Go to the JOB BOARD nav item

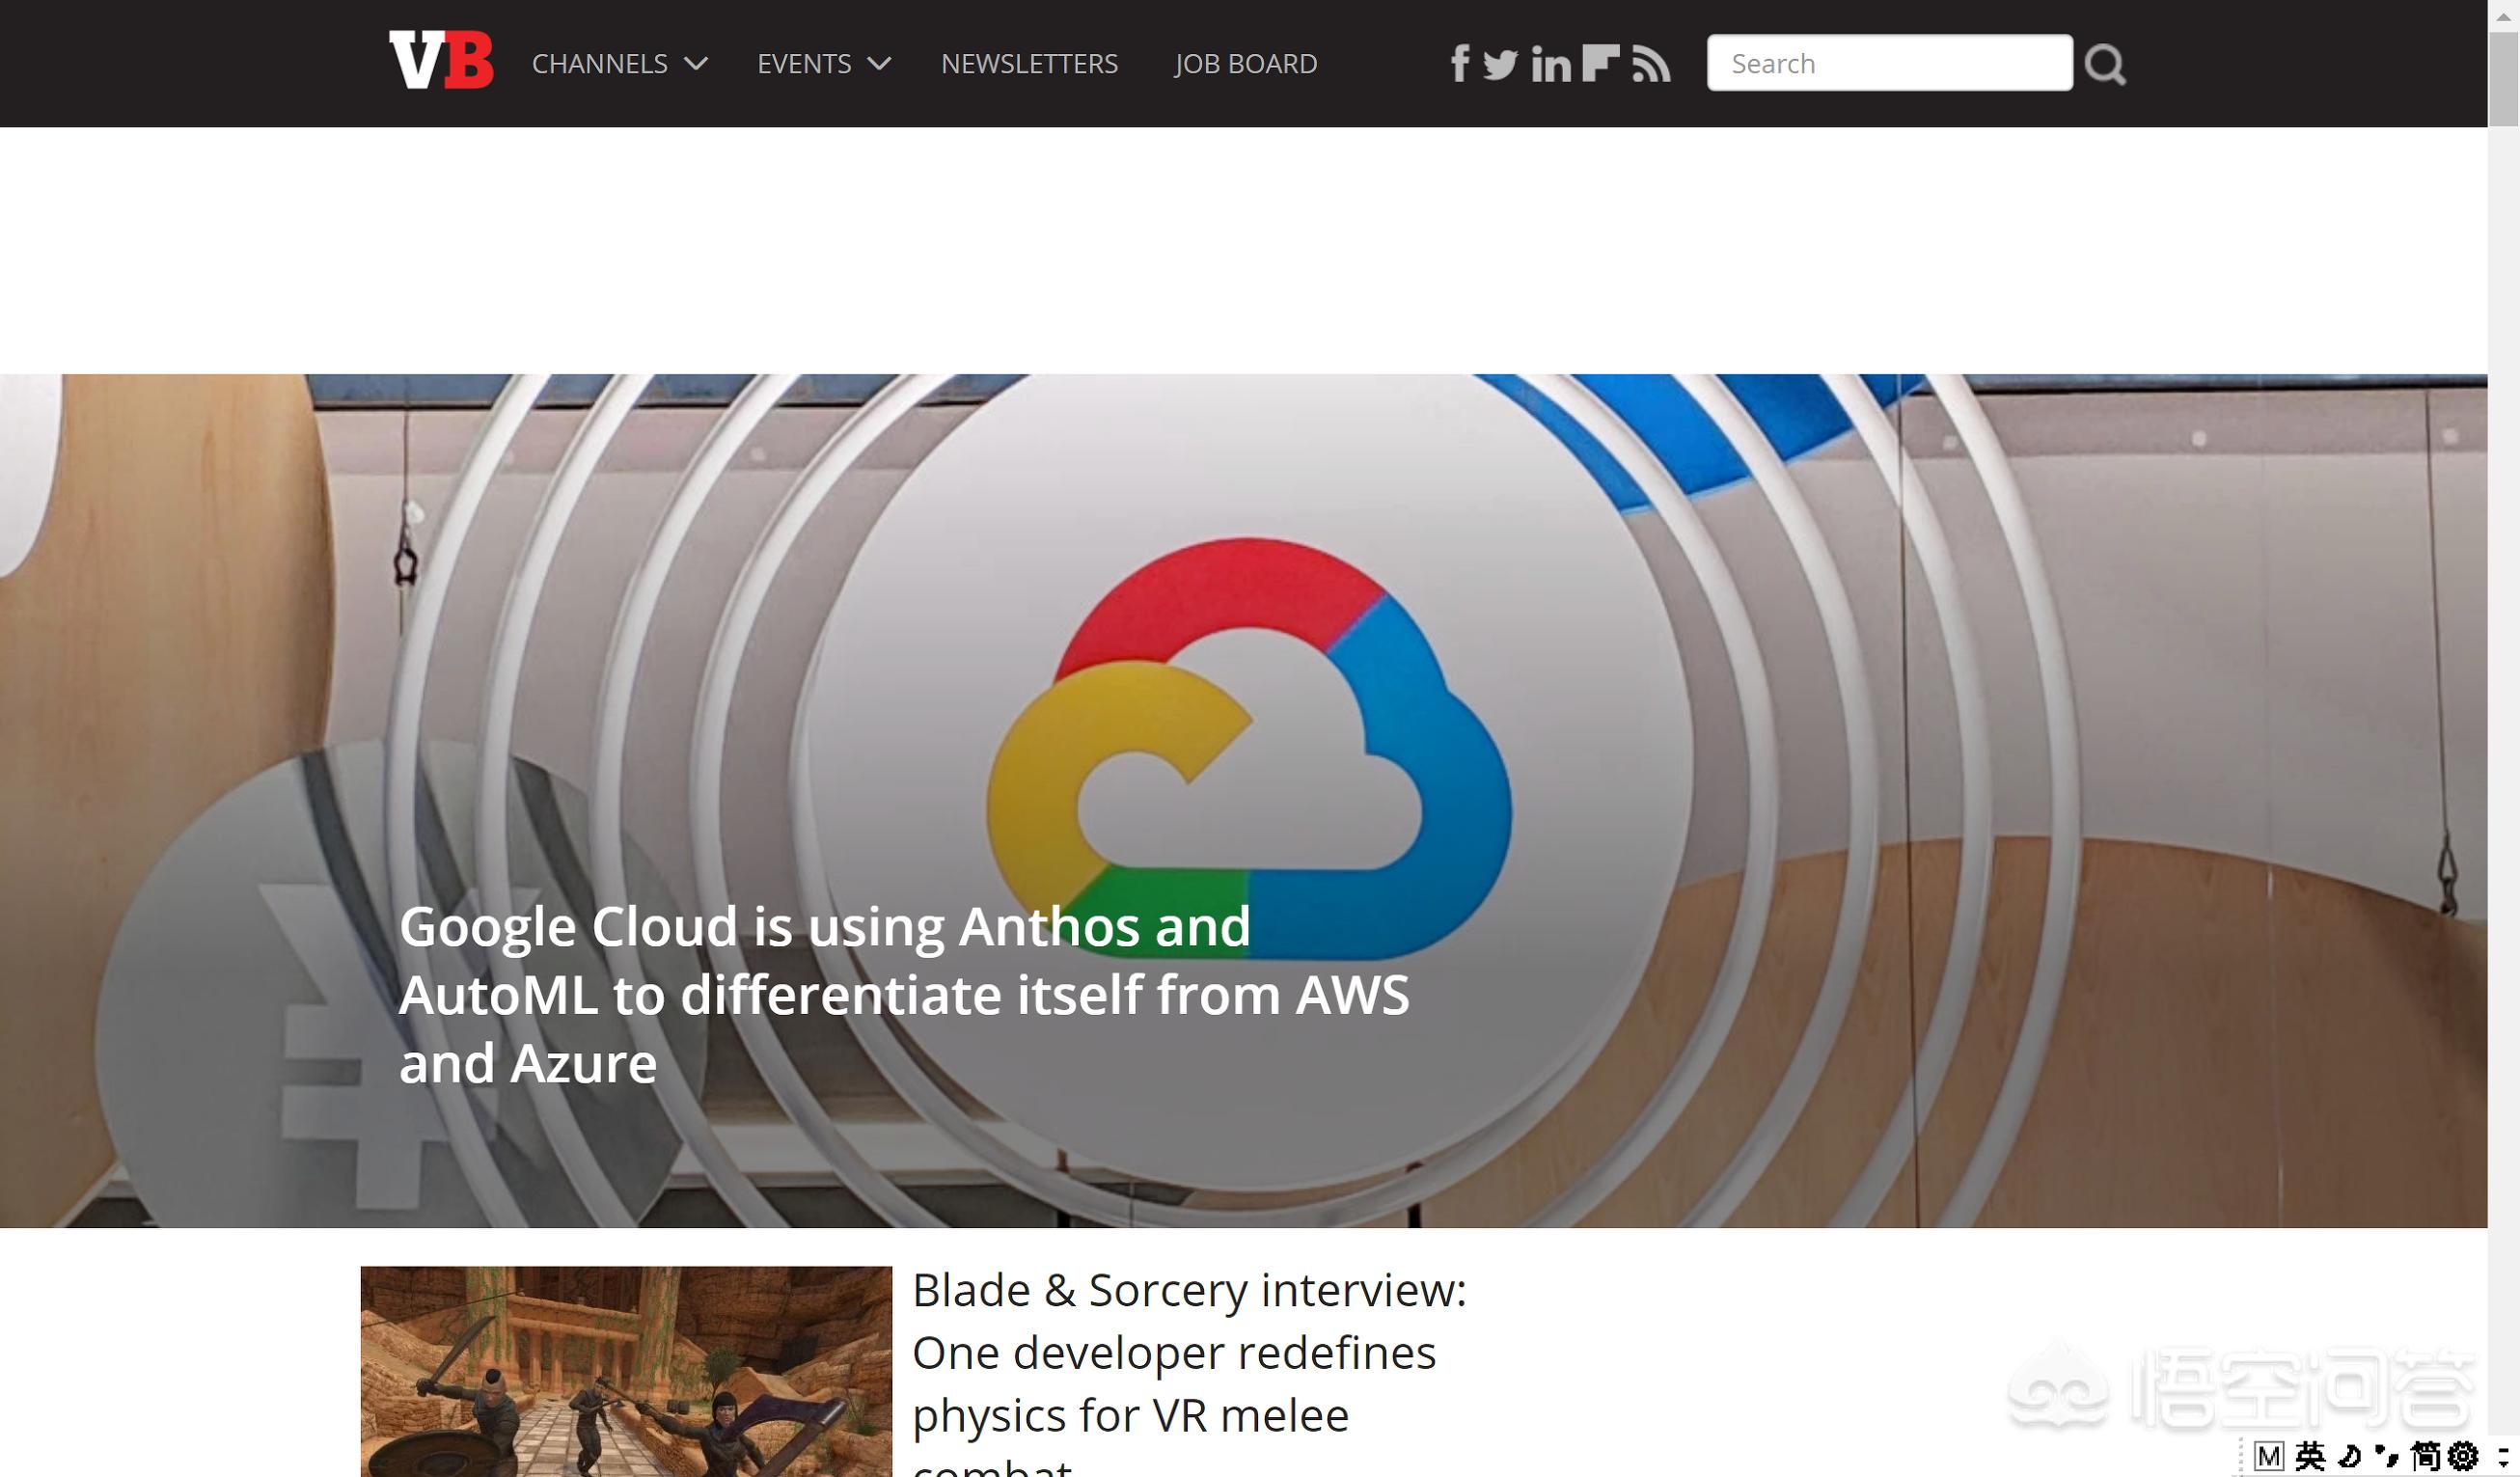click(1245, 64)
